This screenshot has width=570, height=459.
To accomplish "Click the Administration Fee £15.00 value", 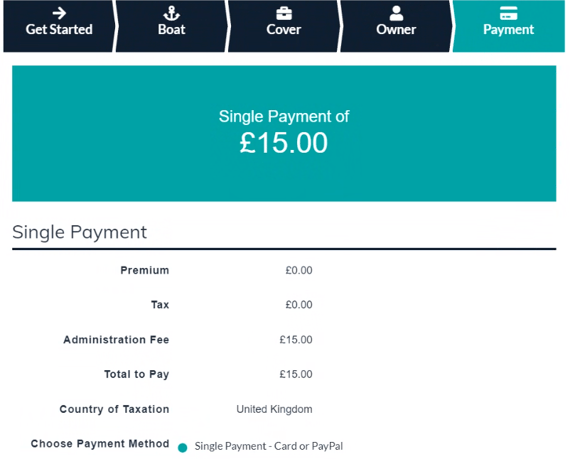I will click(296, 340).
